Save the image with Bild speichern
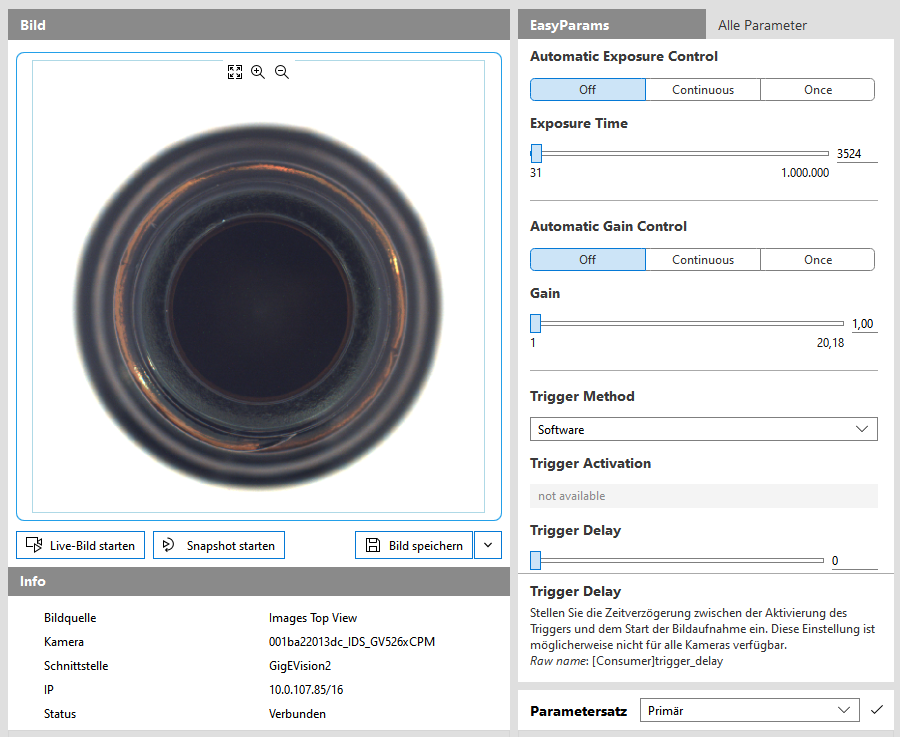This screenshot has width=900, height=737. pos(414,545)
